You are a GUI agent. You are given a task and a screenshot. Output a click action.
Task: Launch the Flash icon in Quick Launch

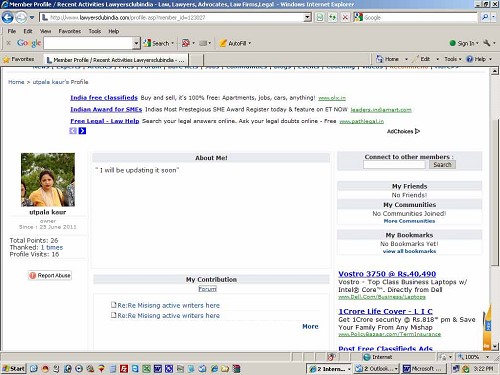[x=124, y=369]
